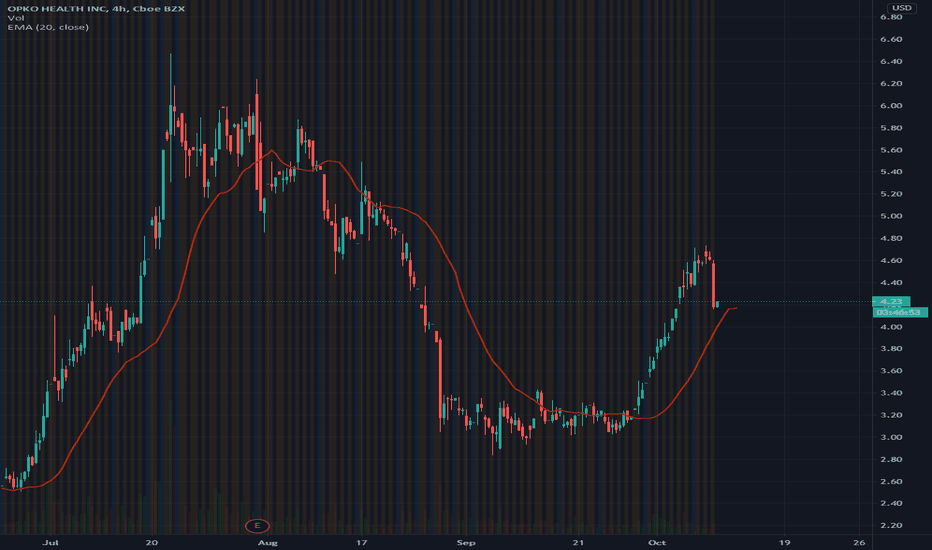This screenshot has height=550, width=932.
Task: Click the 6.80 price axis label
Action: [891, 17]
